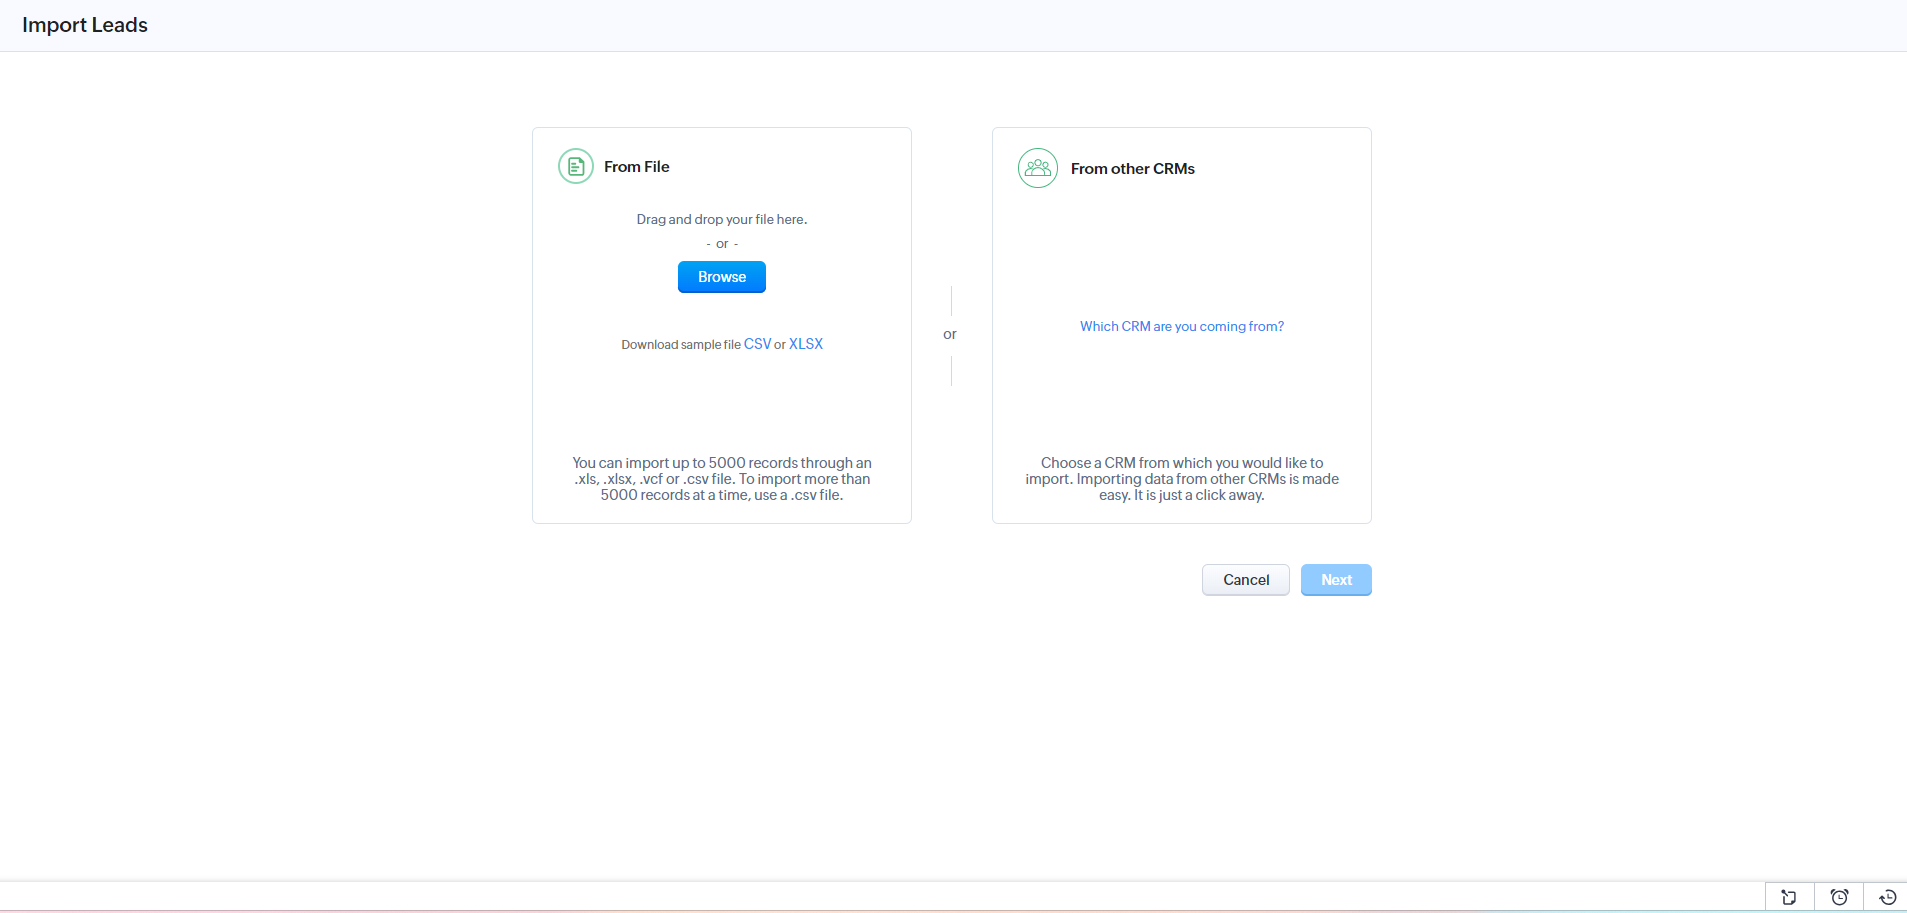Image resolution: width=1907 pixels, height=913 pixels.
Task: Click the From File document icon
Action: tap(575, 167)
